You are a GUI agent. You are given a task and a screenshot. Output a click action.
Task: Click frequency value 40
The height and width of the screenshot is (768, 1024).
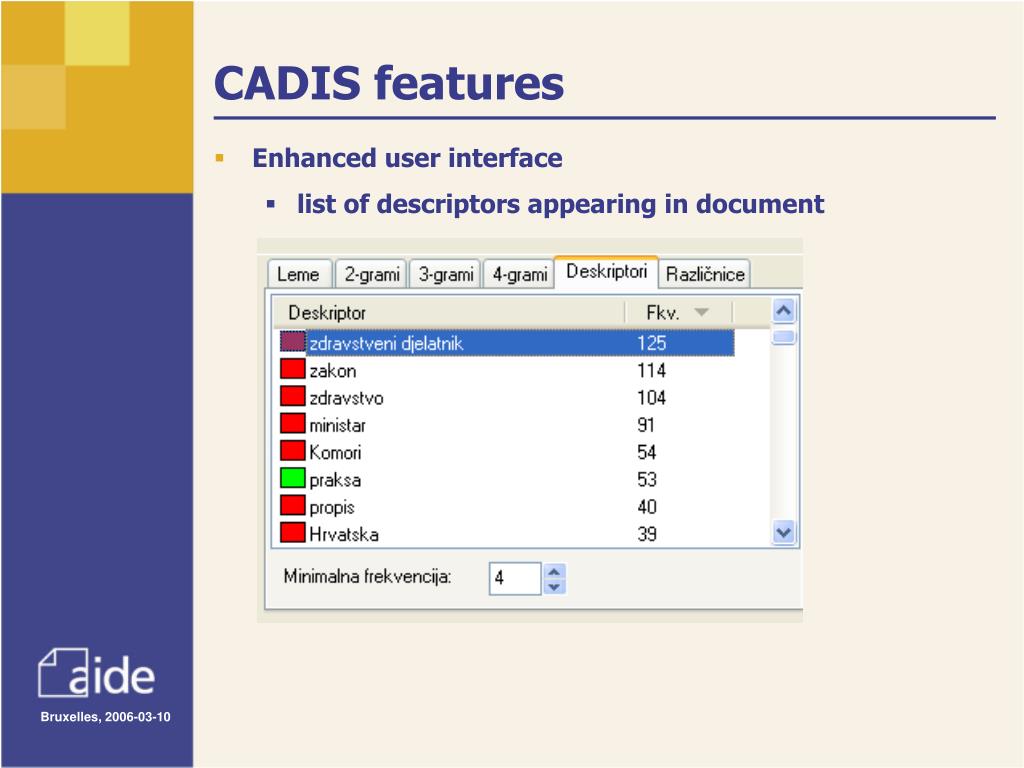(647, 507)
